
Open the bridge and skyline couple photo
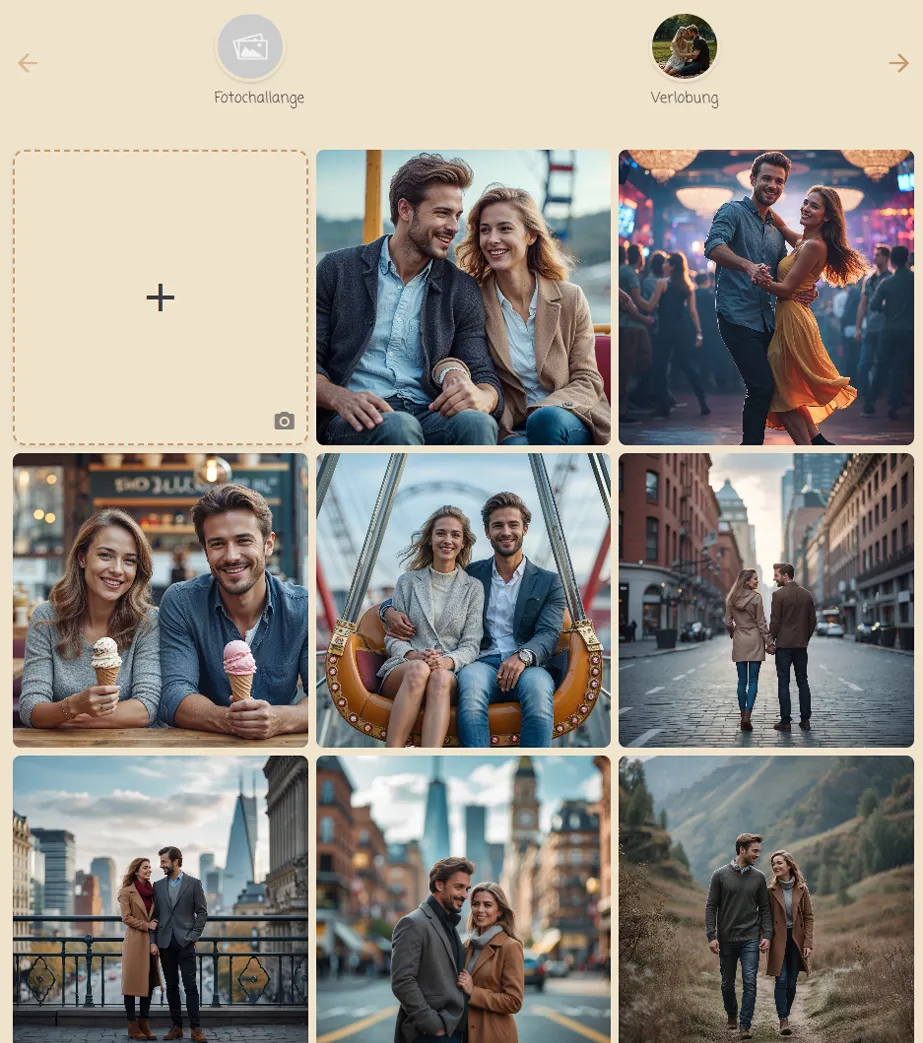click(x=160, y=899)
